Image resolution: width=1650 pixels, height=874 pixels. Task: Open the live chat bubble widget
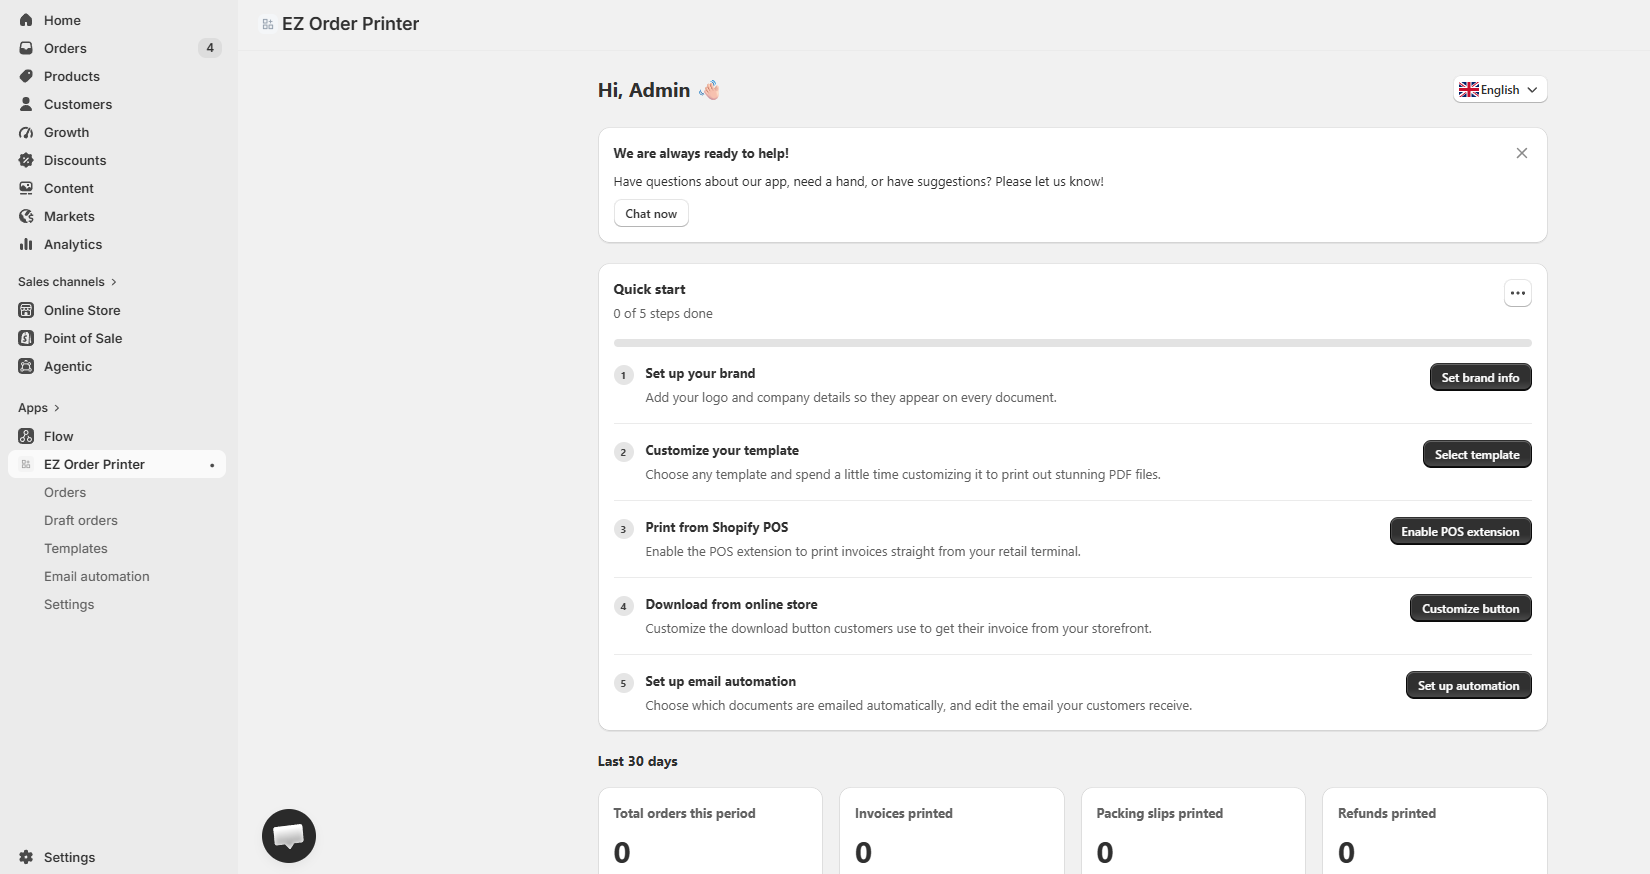pos(289,836)
